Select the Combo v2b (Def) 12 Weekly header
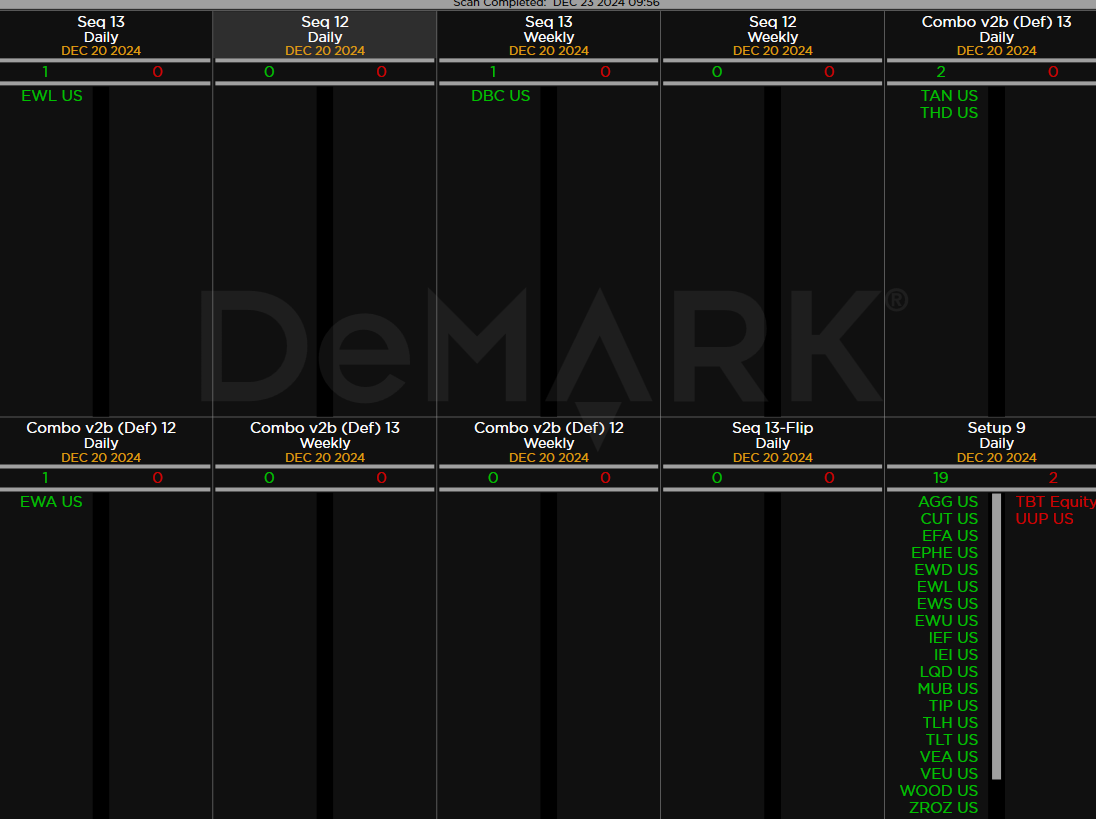This screenshot has height=819, width=1096. pyautogui.click(x=549, y=442)
